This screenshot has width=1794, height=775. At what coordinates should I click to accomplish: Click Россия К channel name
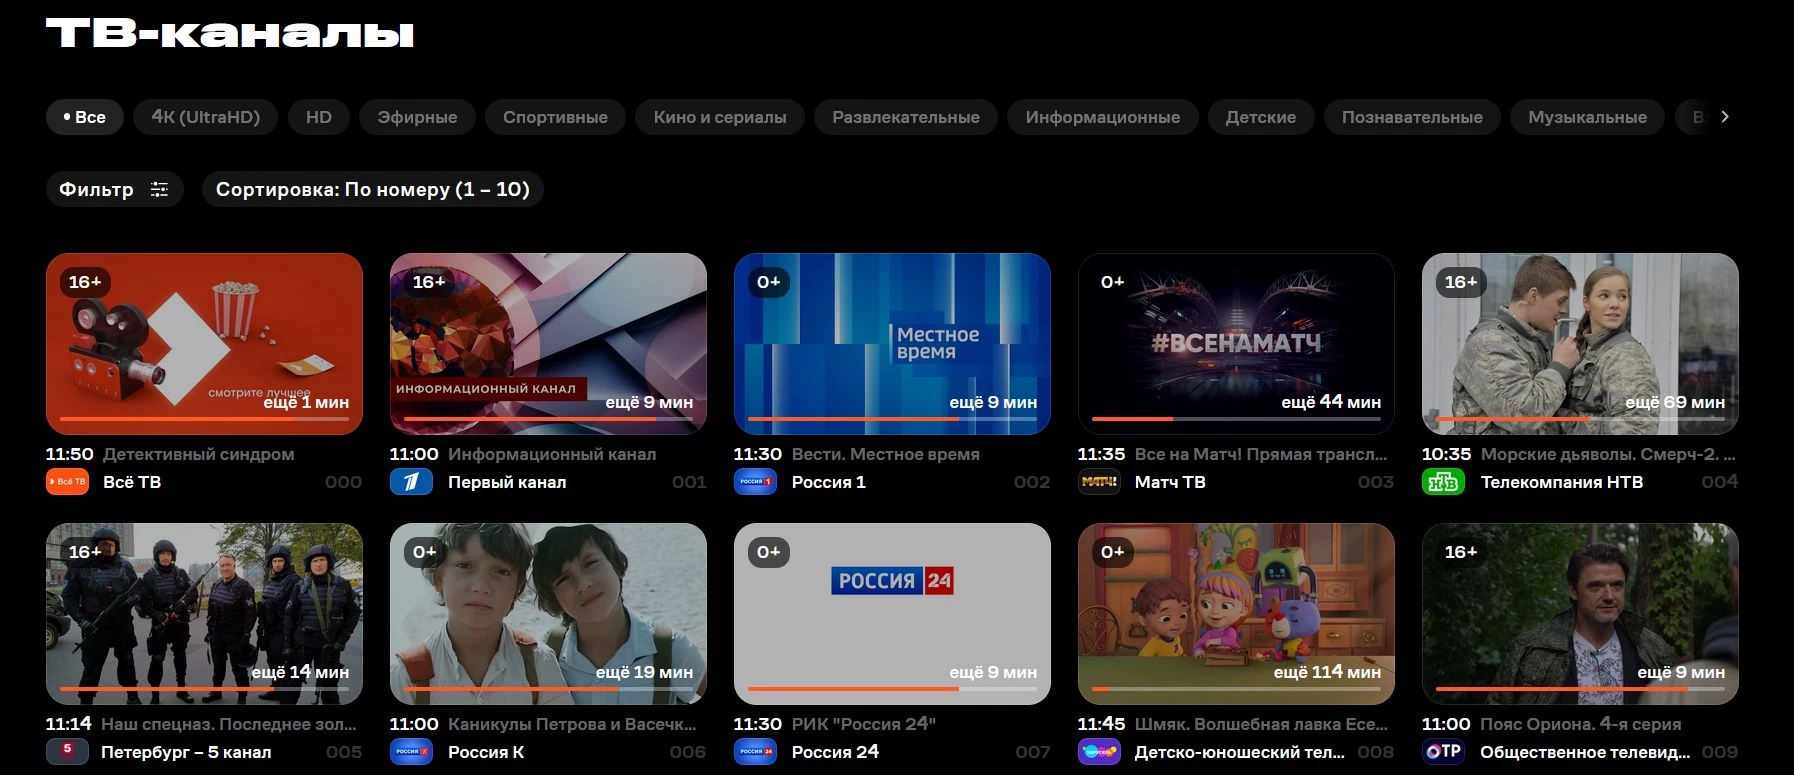click(486, 752)
